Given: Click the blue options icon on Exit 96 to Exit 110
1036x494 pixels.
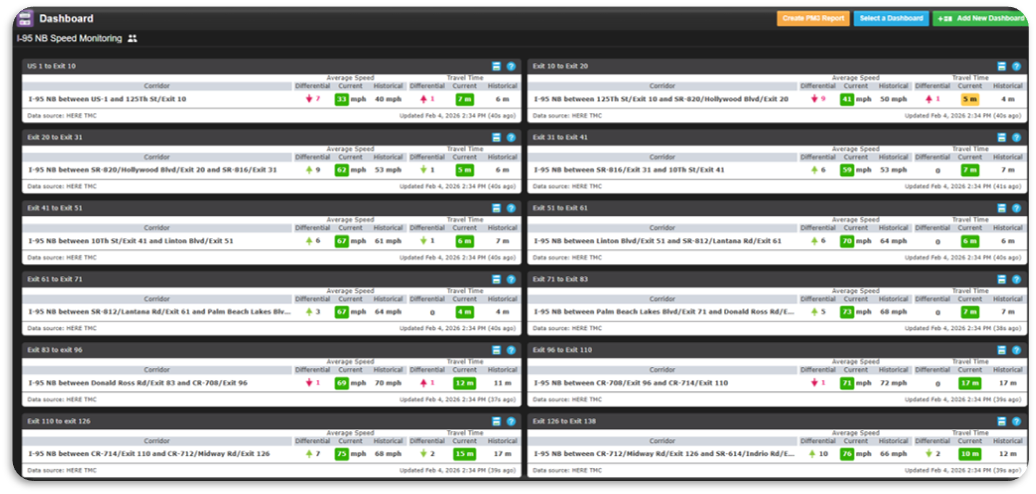Looking at the screenshot, I should [x=1002, y=350].
